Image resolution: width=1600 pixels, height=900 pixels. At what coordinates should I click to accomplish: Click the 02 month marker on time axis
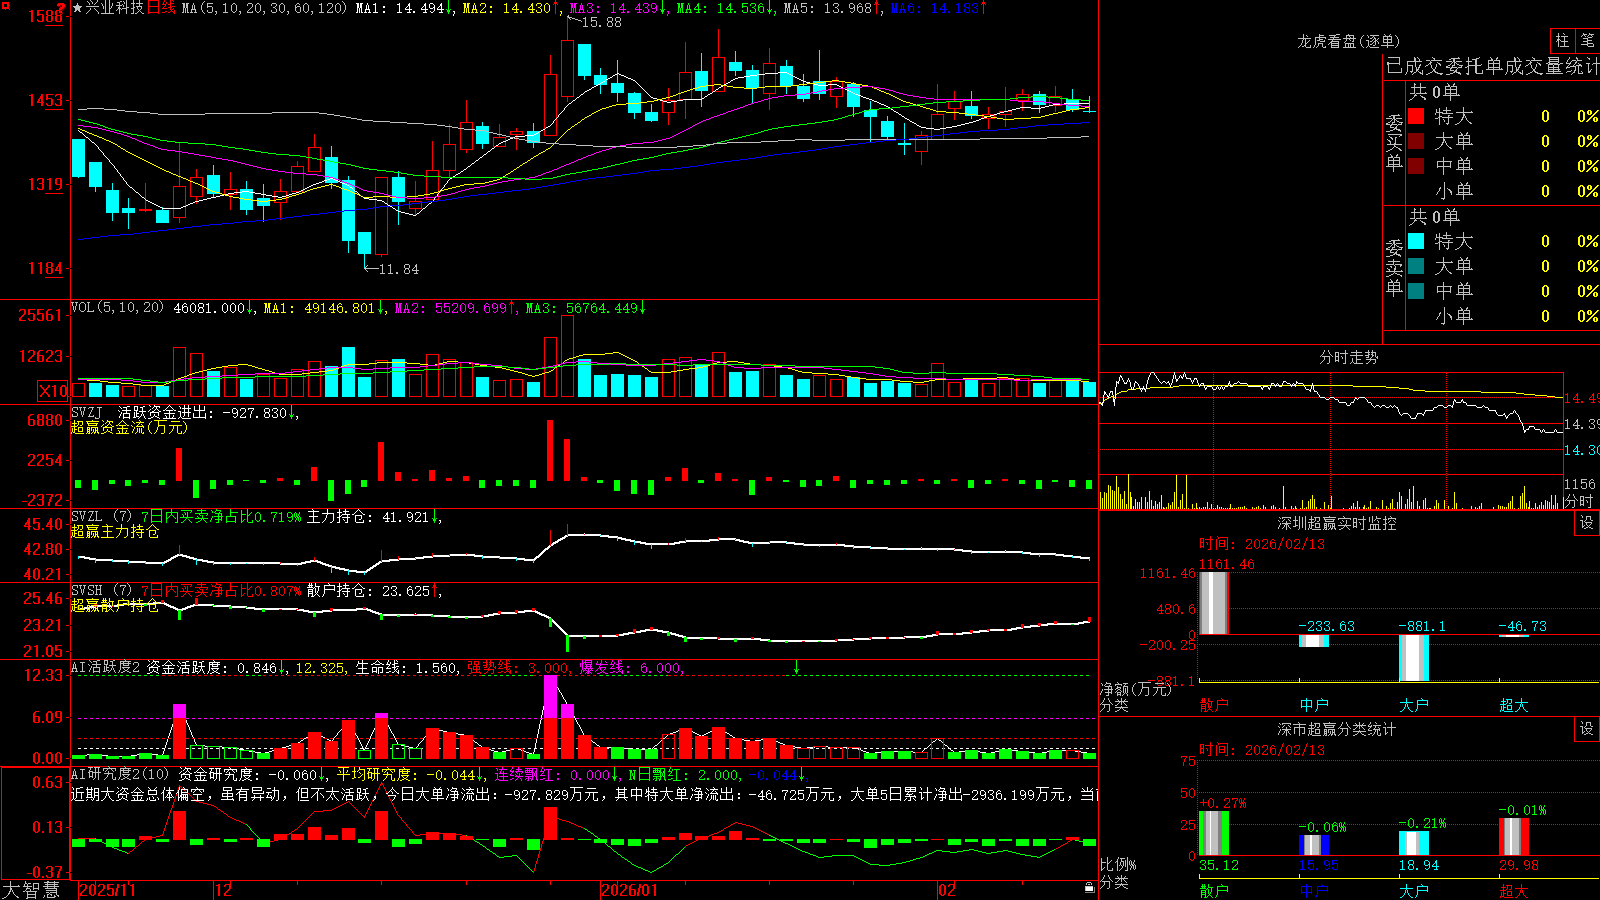[x=947, y=890]
